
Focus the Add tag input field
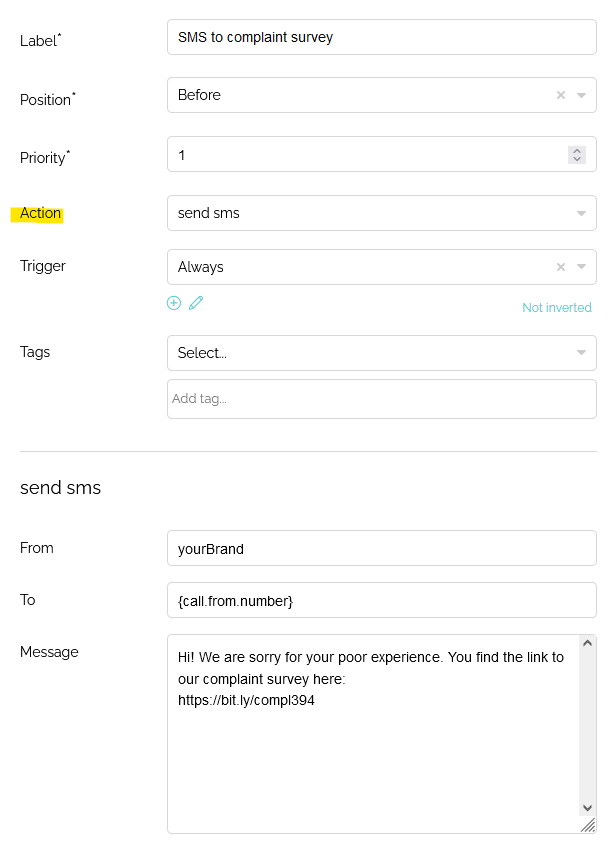[x=382, y=399]
